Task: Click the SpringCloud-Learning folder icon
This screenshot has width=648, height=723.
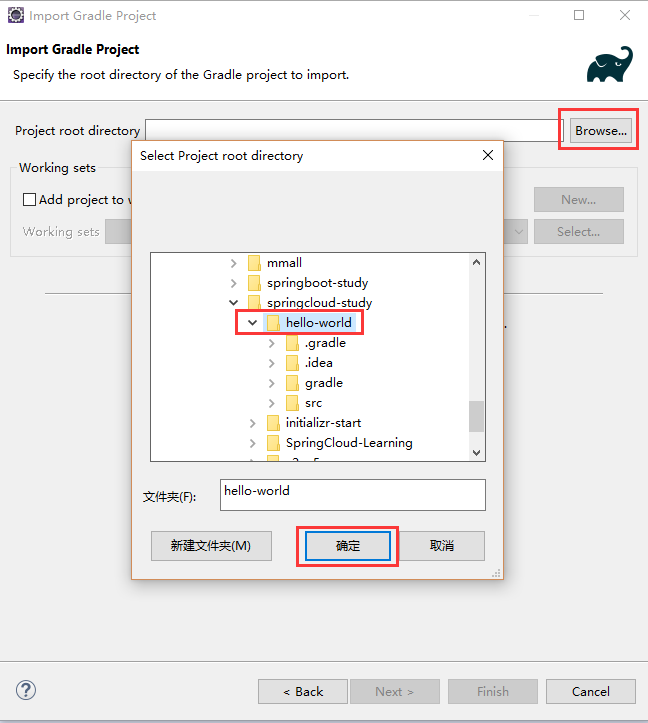Action: [x=273, y=443]
